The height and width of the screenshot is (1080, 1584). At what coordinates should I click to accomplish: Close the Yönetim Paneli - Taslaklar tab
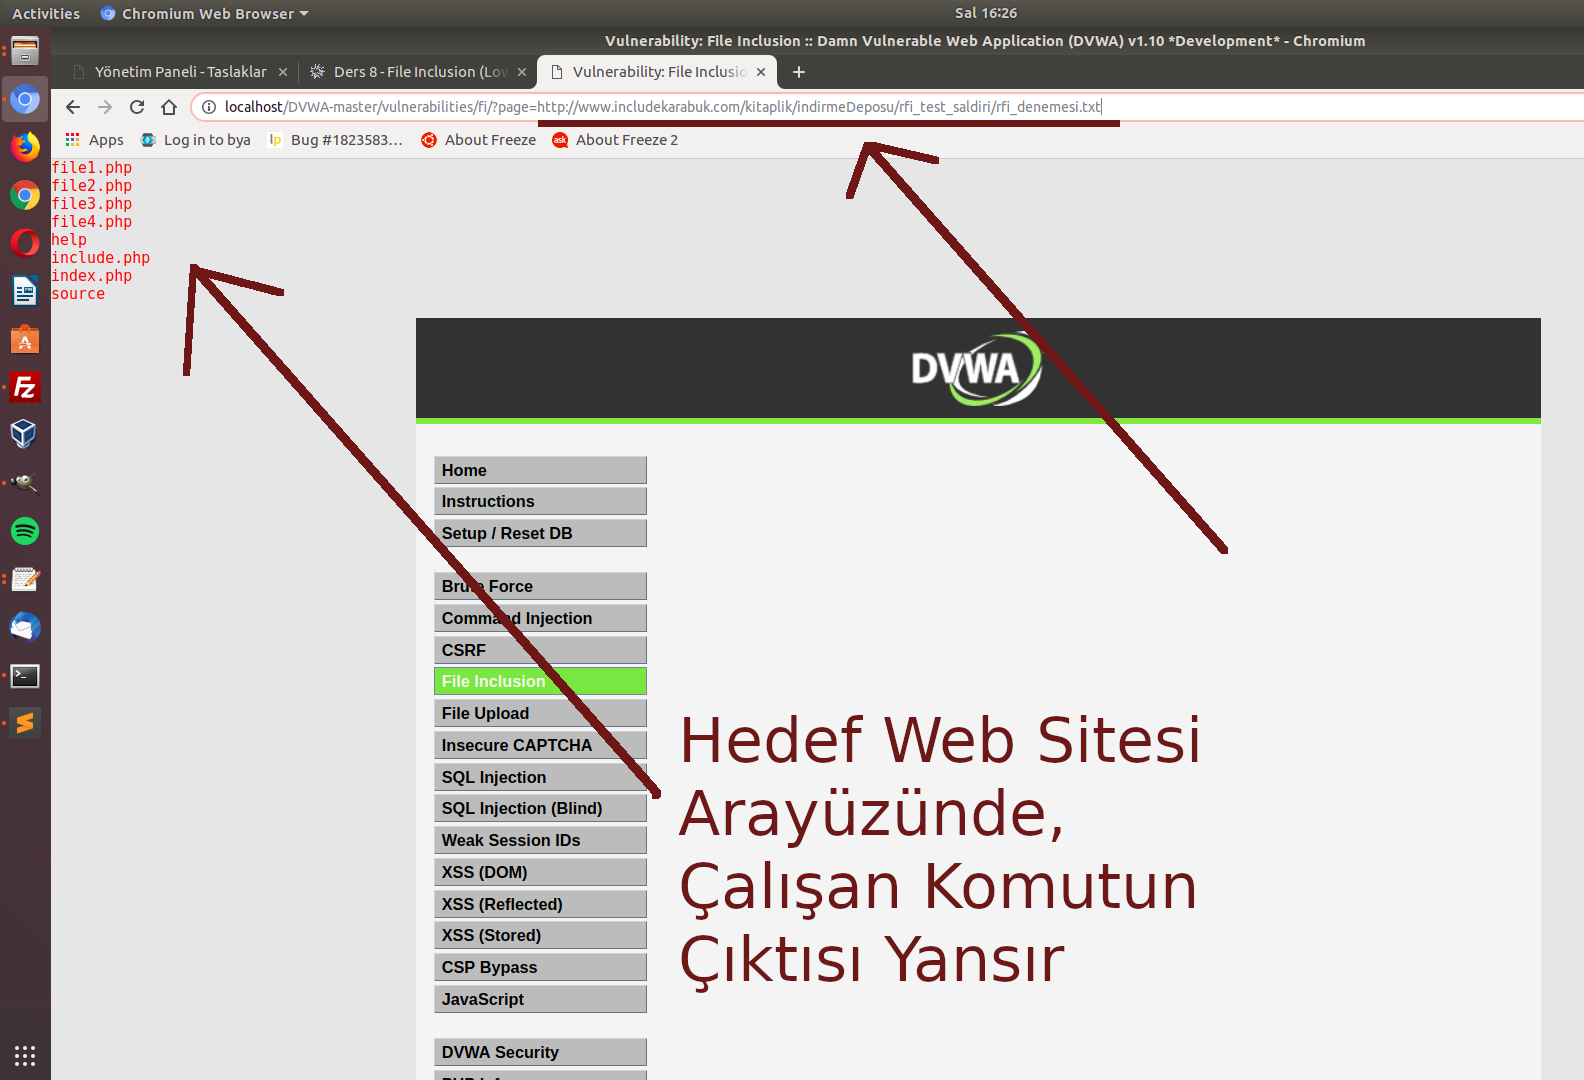click(283, 72)
